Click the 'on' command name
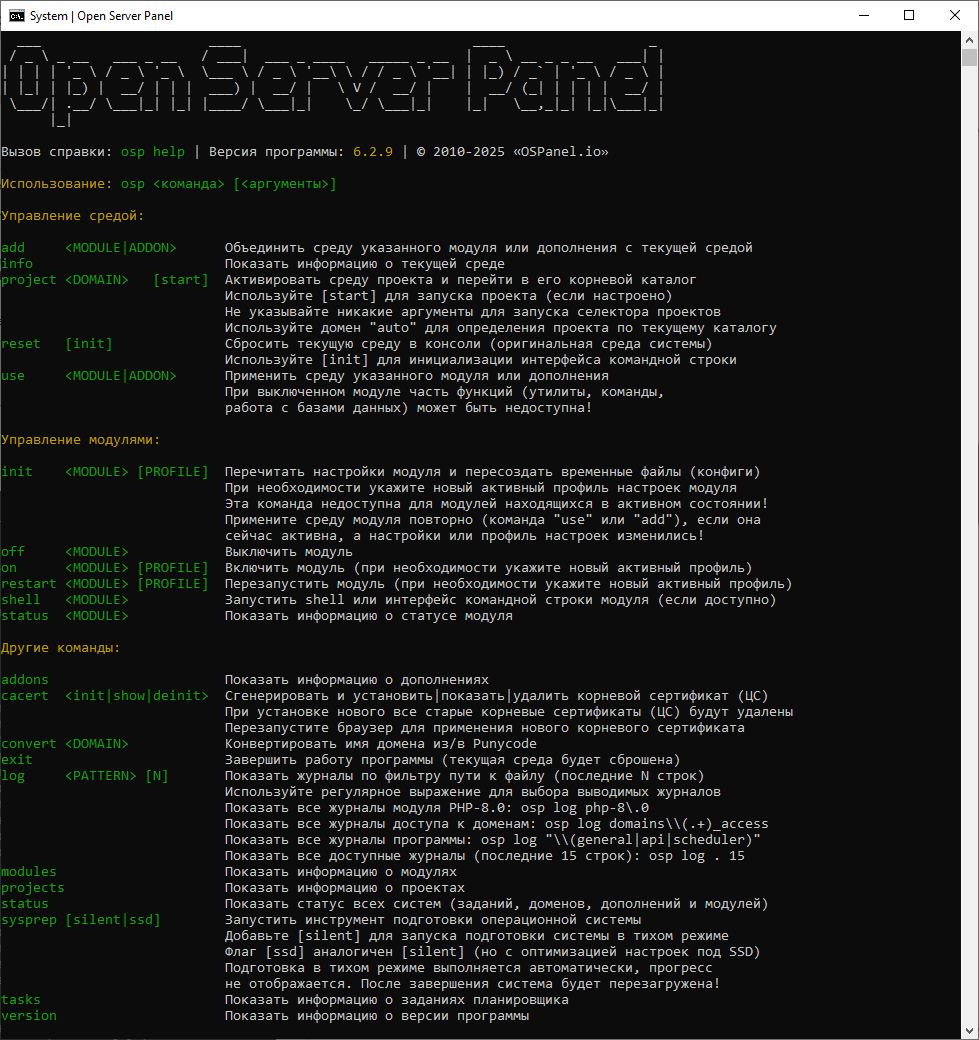This screenshot has width=979, height=1040. click(9, 568)
